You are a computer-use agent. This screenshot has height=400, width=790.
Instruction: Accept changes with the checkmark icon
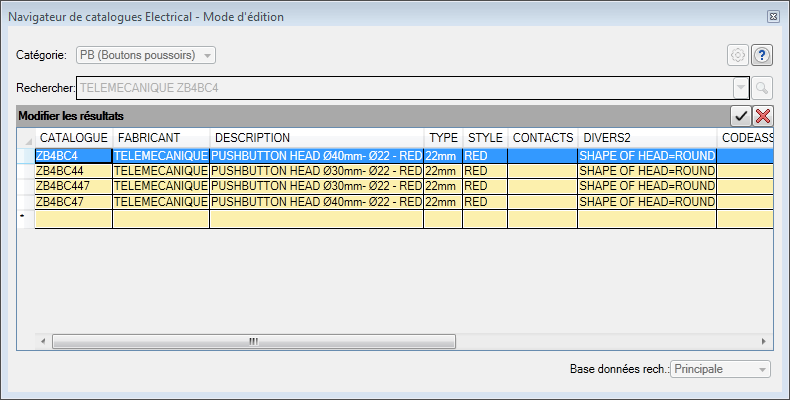741,116
